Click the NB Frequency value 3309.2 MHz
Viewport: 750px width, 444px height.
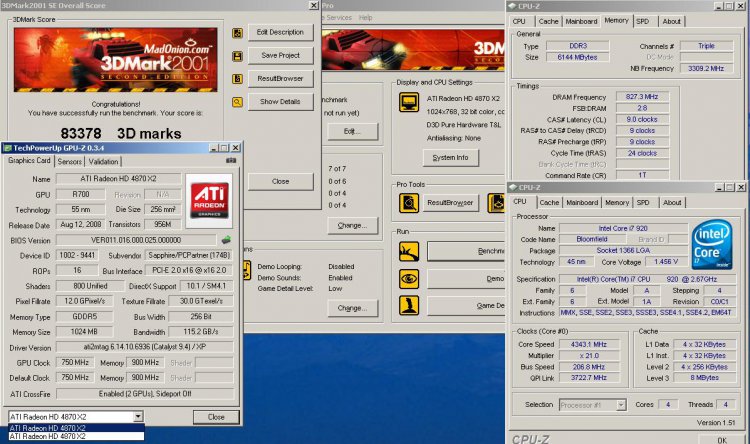(706, 68)
